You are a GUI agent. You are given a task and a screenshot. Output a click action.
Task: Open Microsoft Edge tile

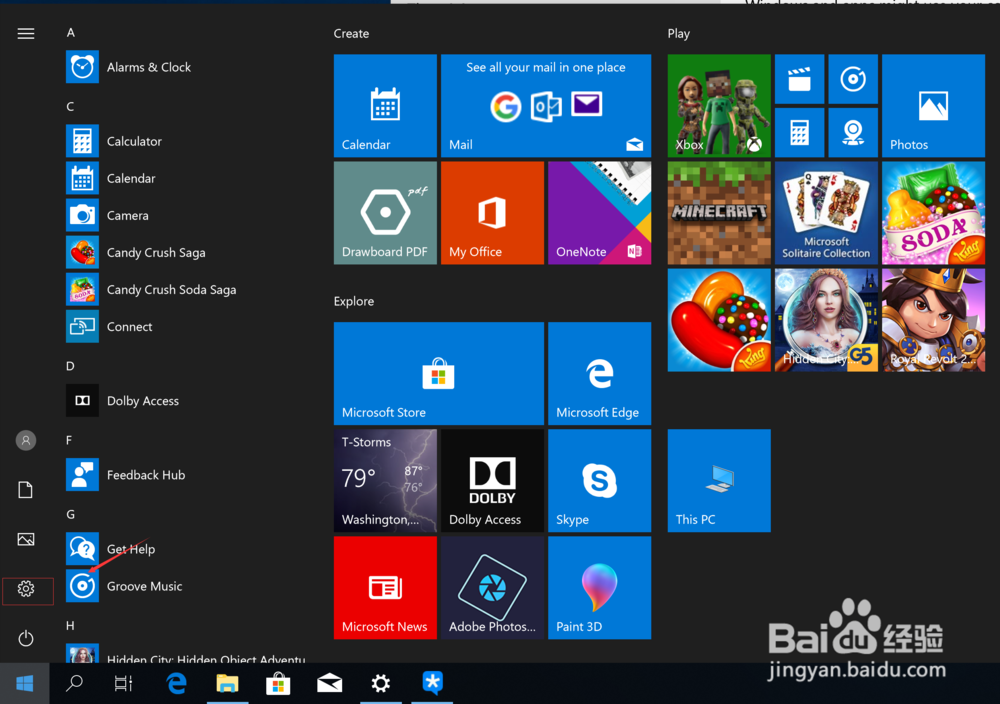(599, 374)
